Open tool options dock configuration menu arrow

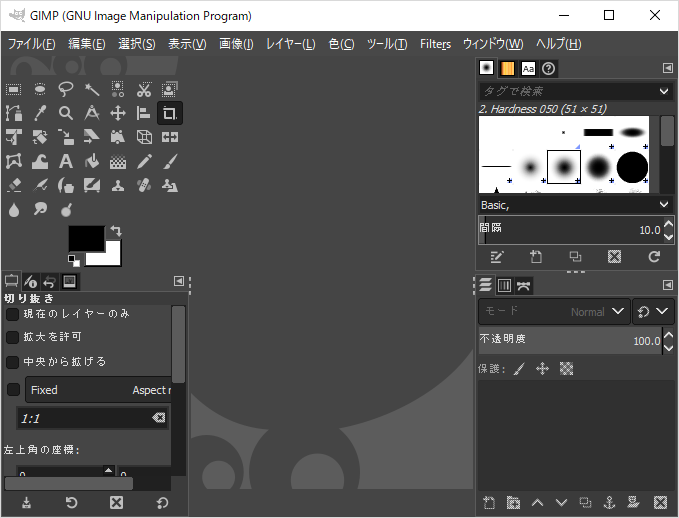click(178, 281)
